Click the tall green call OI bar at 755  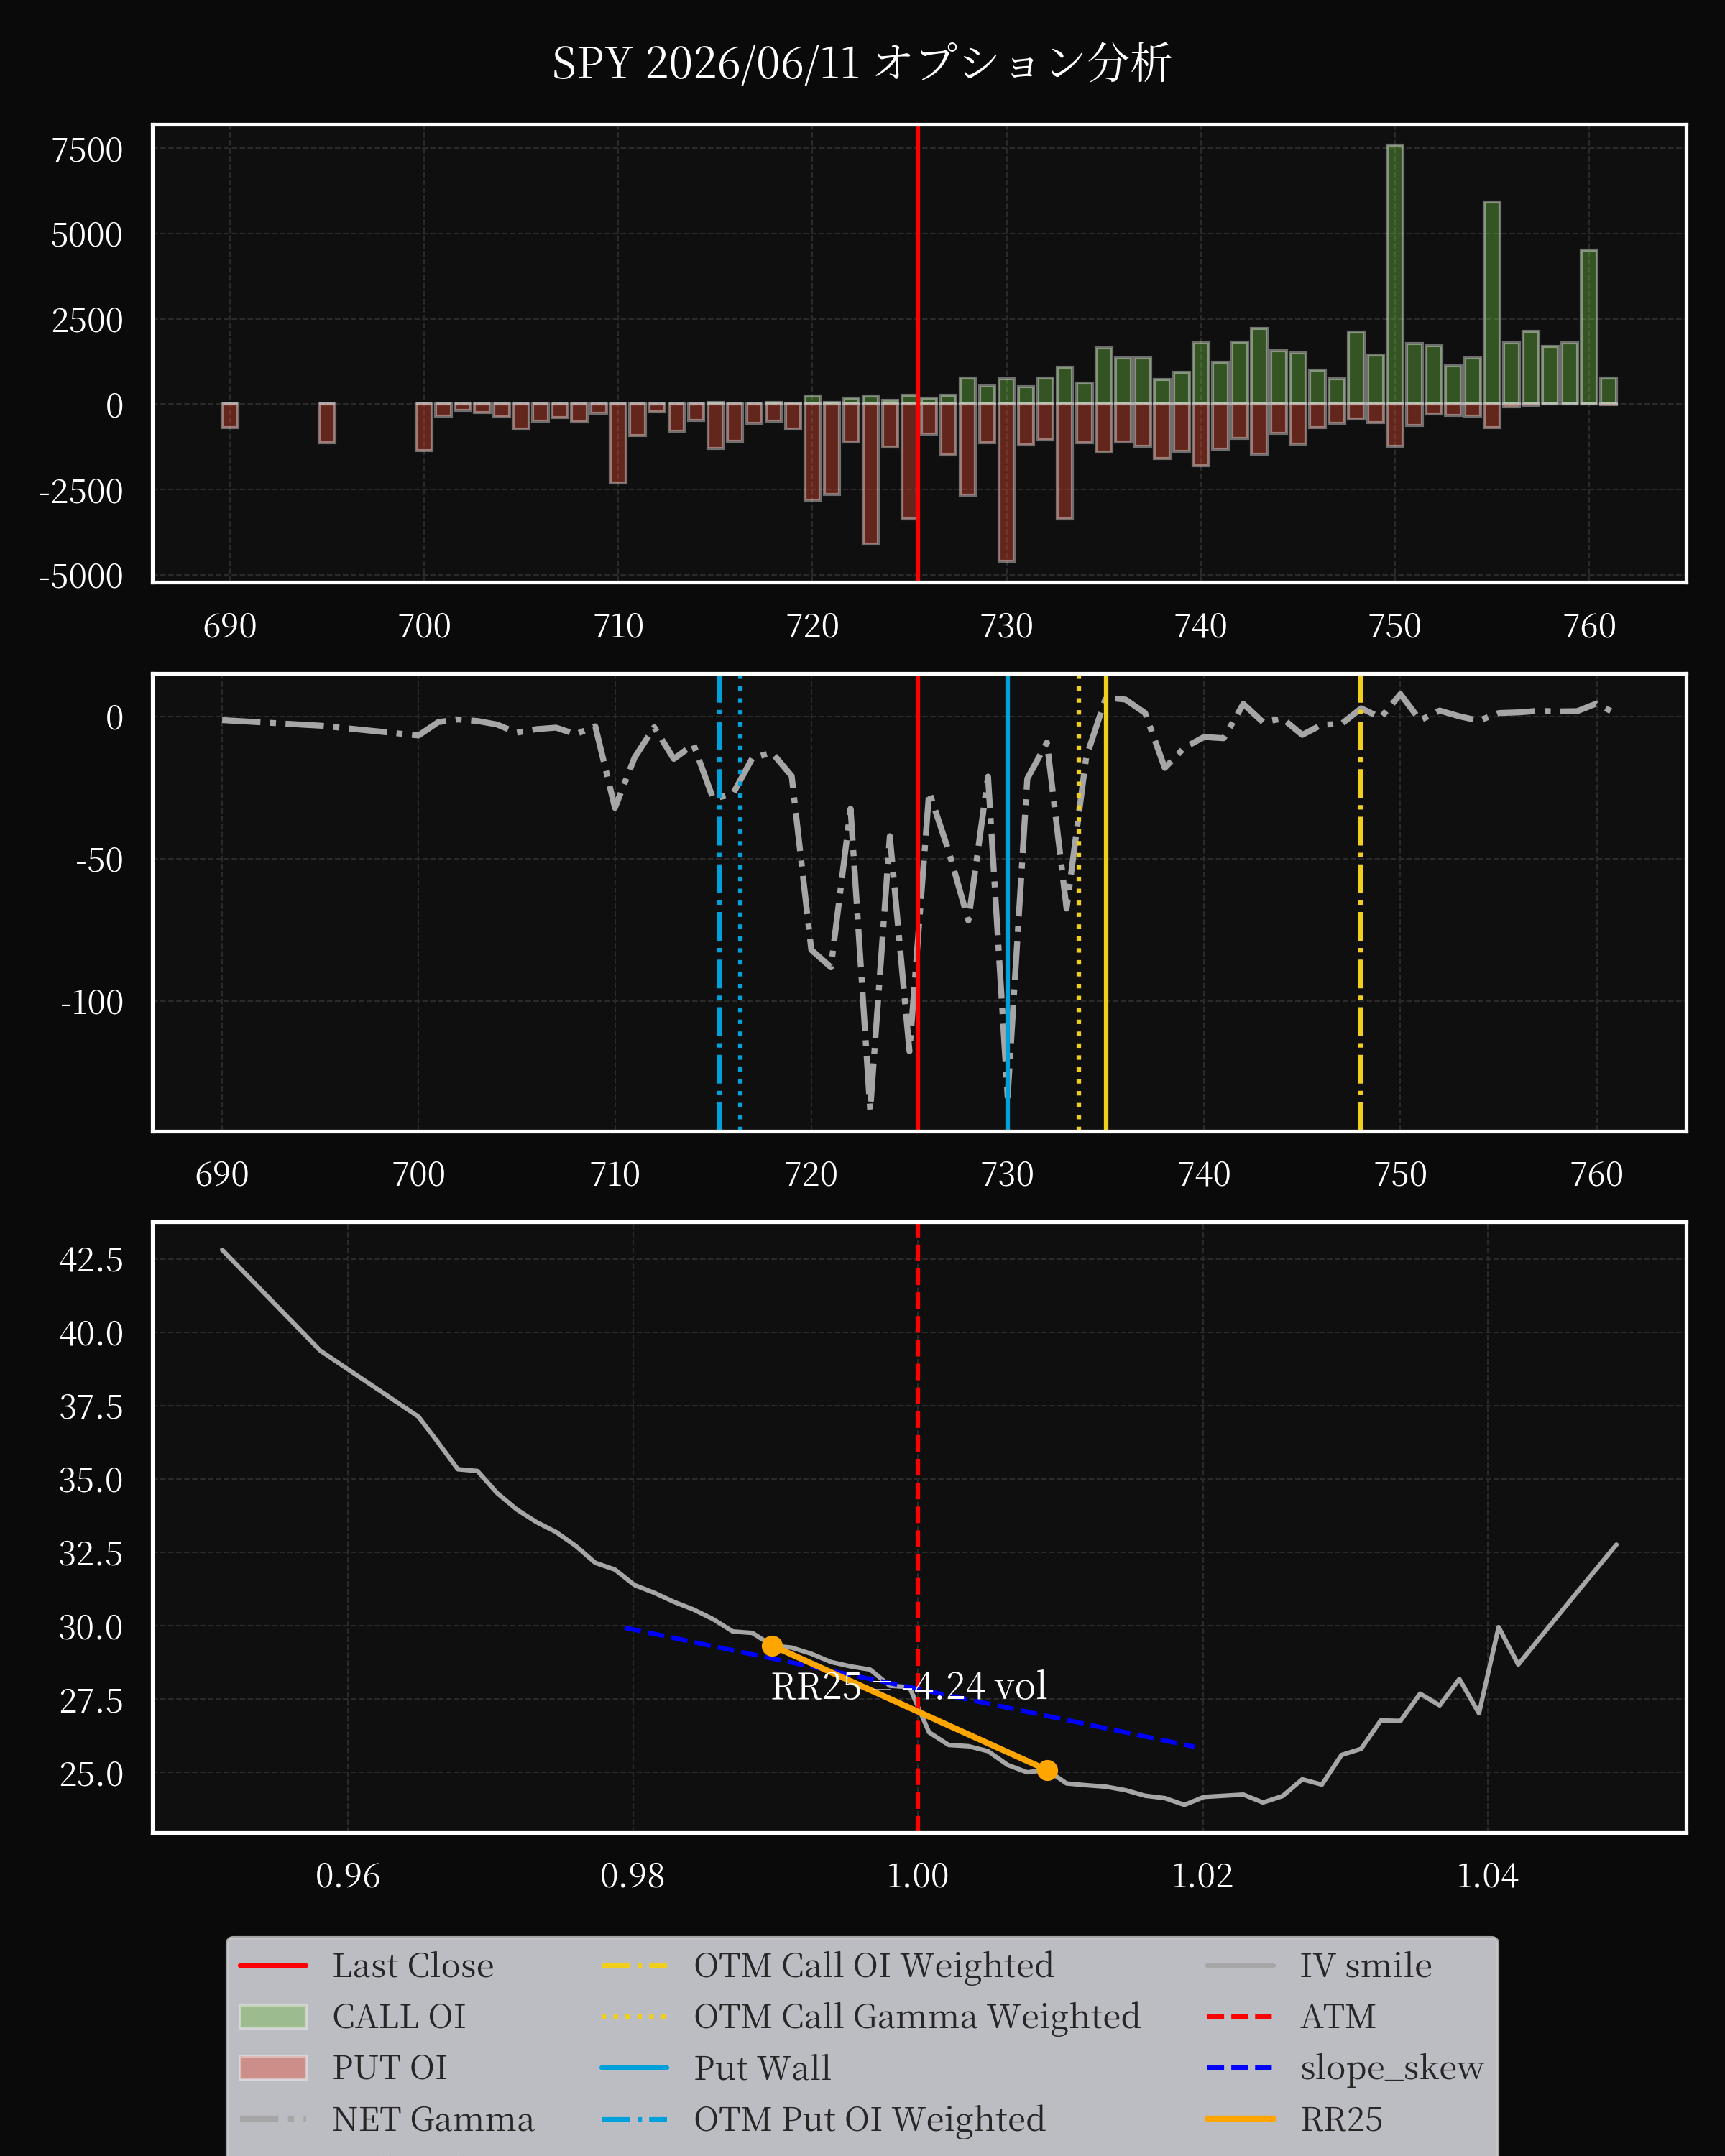coord(1492,303)
